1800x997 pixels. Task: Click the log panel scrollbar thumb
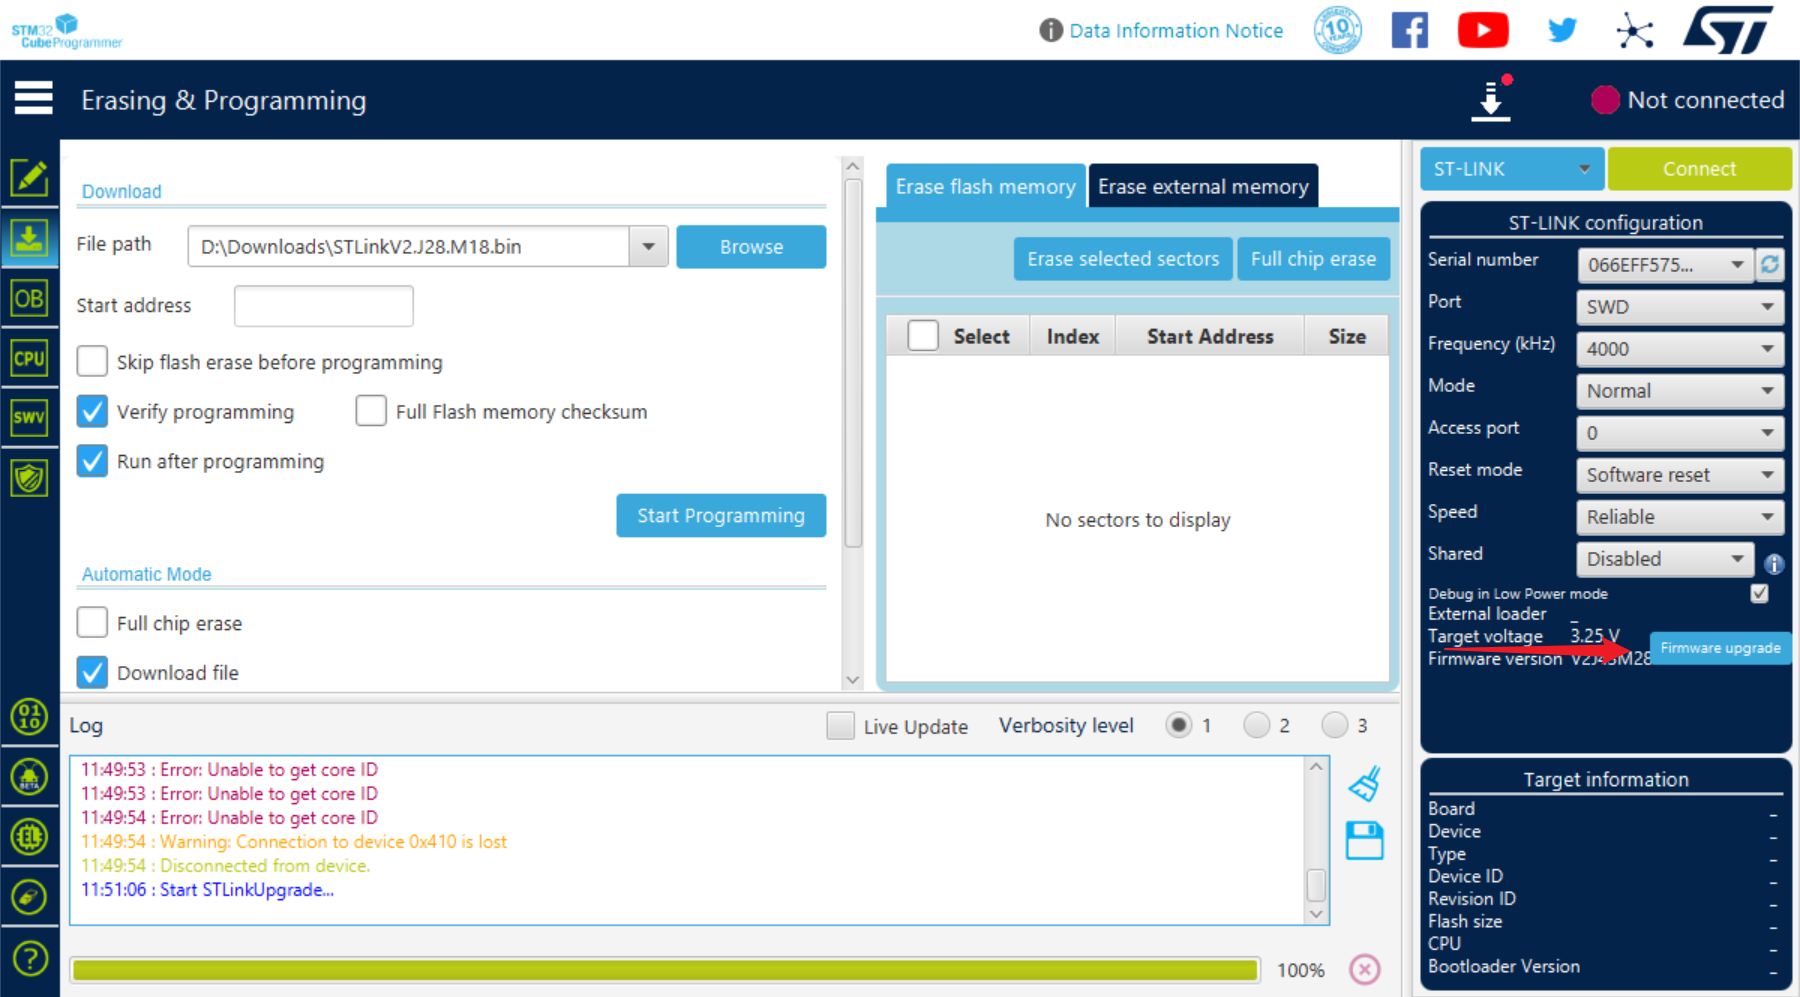(x=1316, y=885)
